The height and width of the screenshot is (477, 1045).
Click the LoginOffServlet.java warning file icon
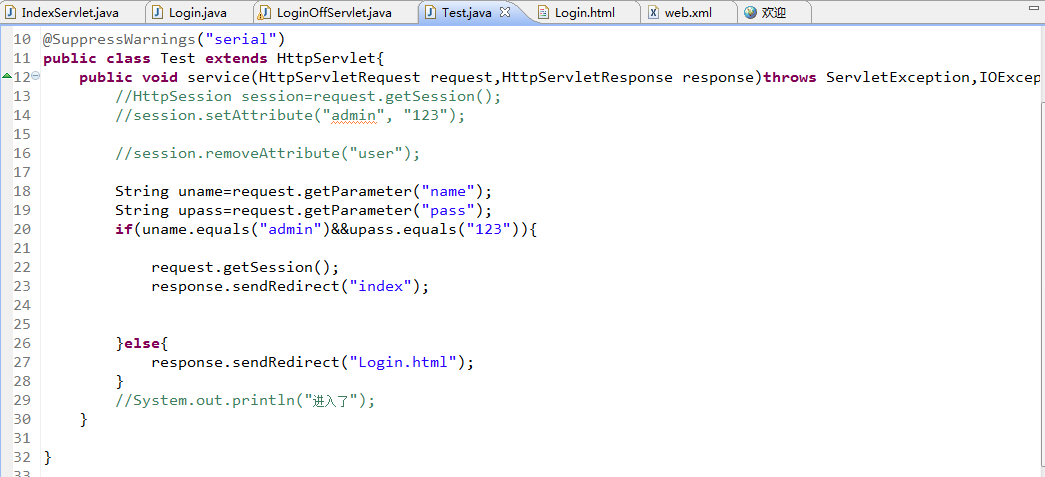(x=265, y=13)
